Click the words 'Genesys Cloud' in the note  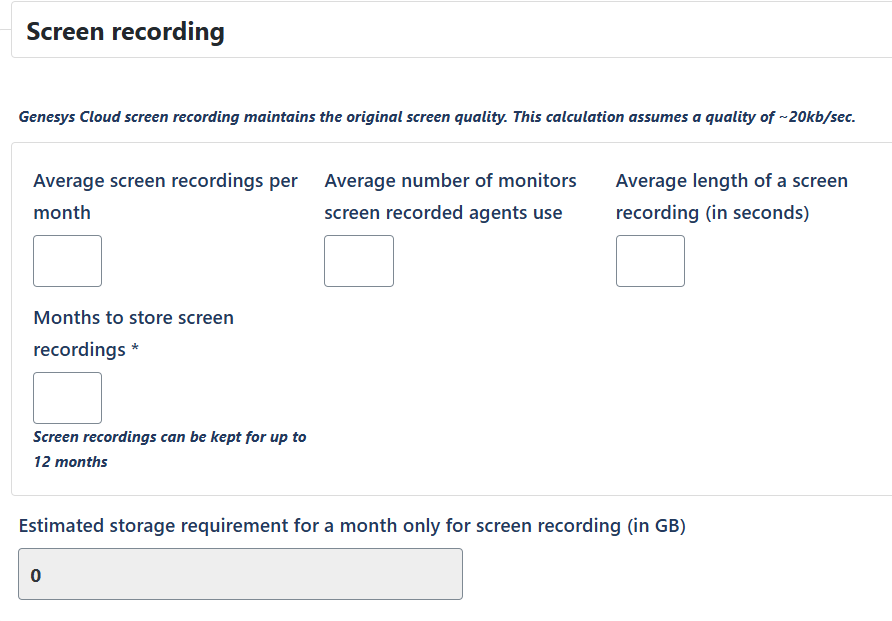point(63,117)
